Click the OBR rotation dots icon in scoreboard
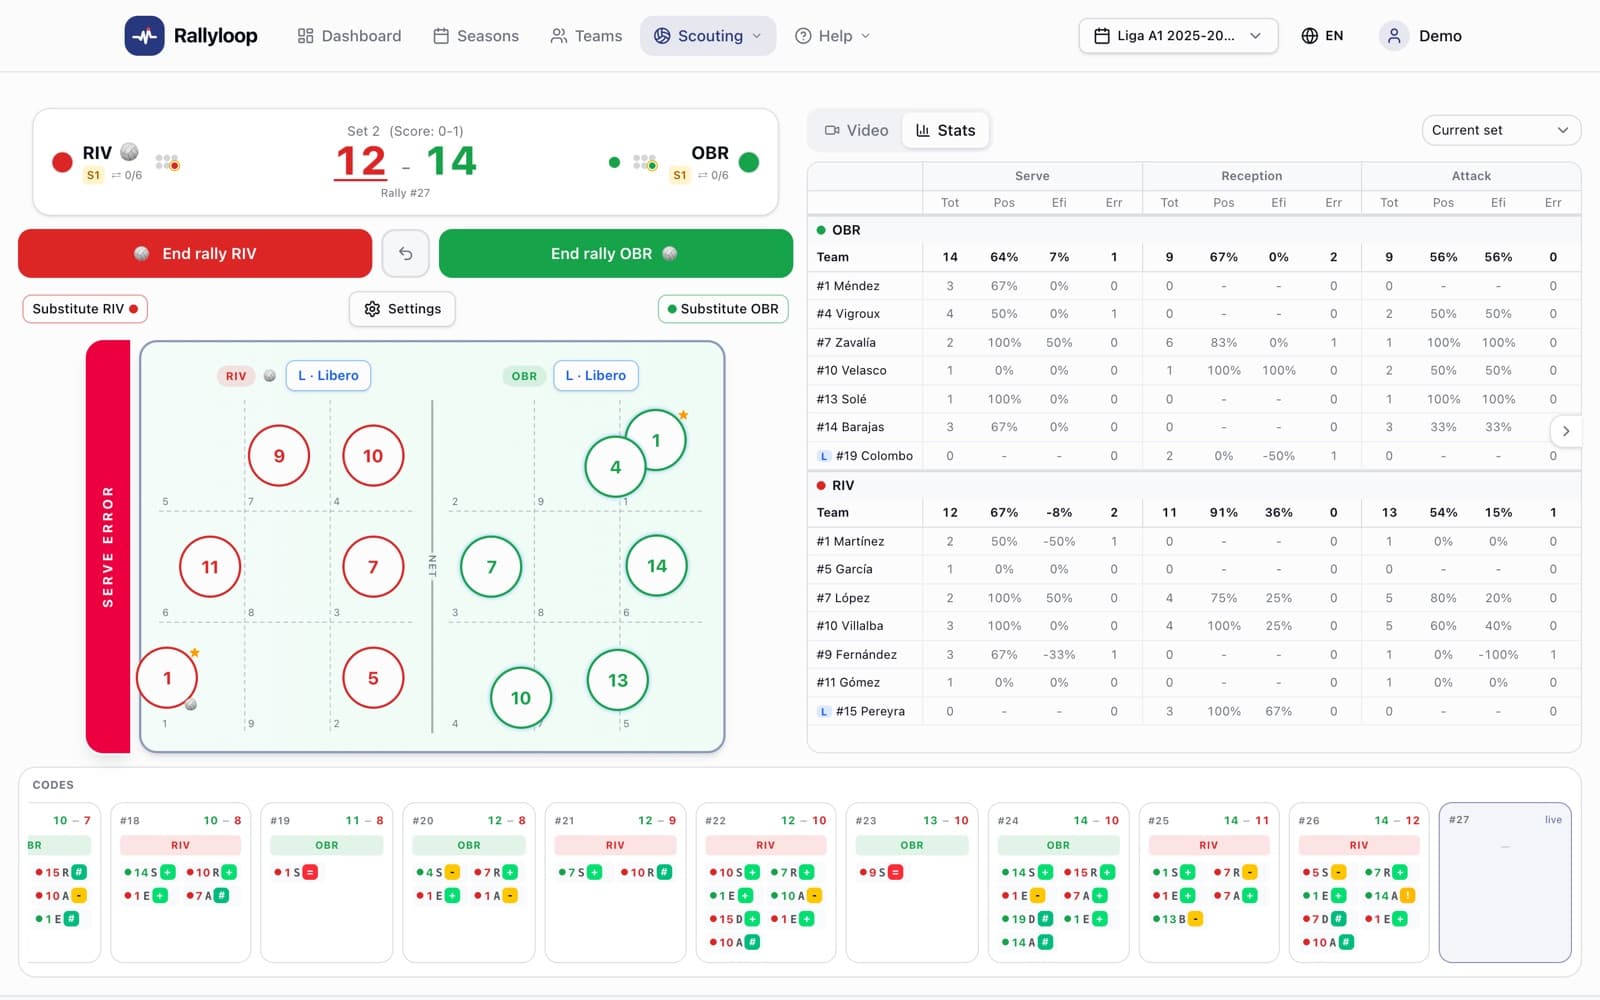The width and height of the screenshot is (1600, 1000). (x=645, y=161)
